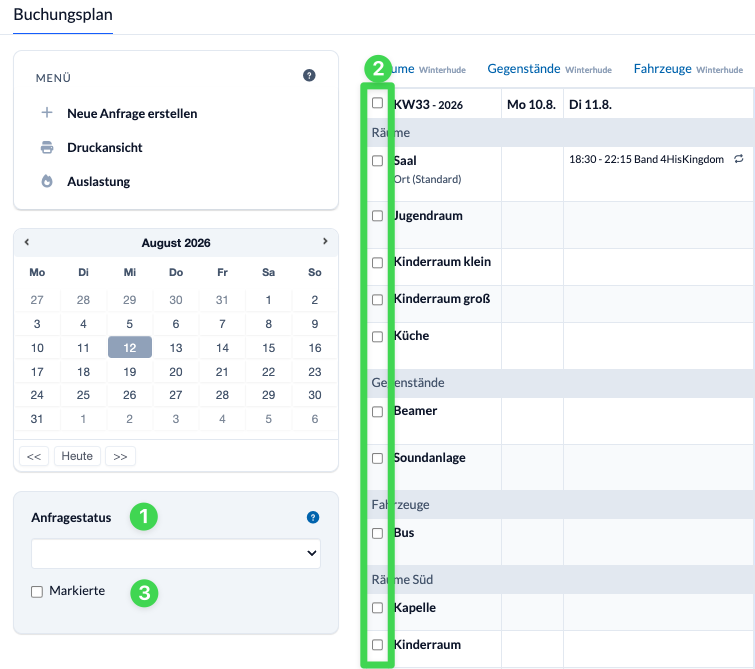This screenshot has height=669, width=755.
Task: Click the >> calendar button
Action: 120,456
